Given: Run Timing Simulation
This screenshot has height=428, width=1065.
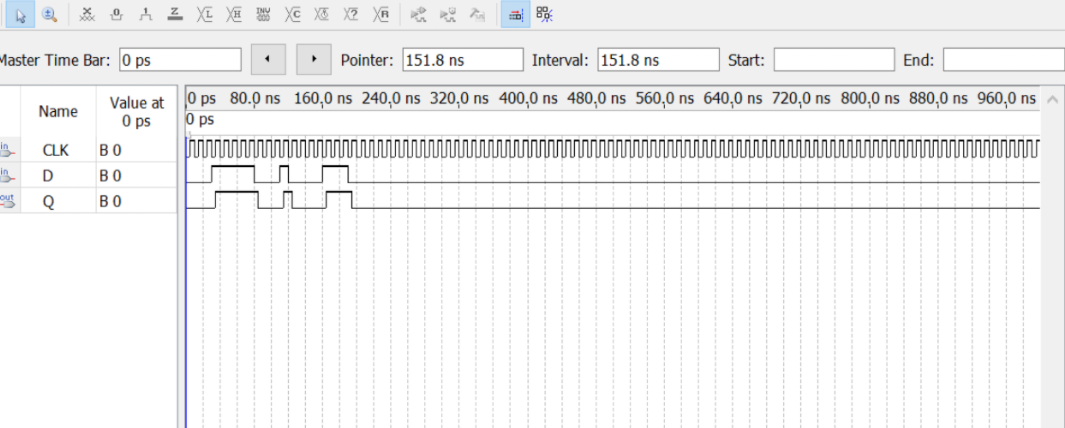Looking at the screenshot, I should pyautogui.click(x=448, y=14).
